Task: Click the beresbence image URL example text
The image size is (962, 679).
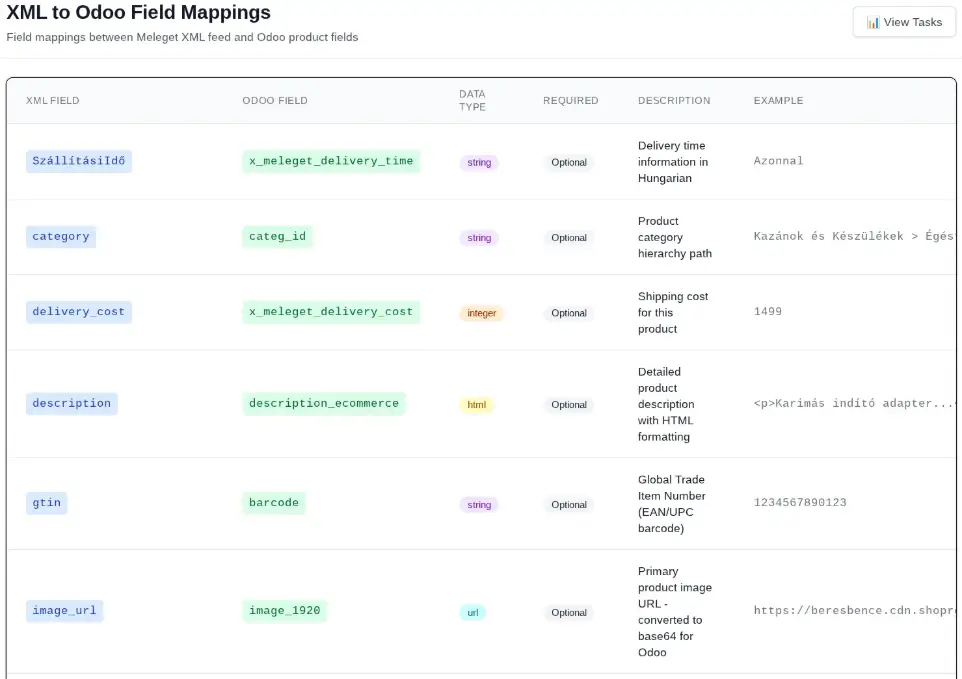Action: [x=855, y=610]
